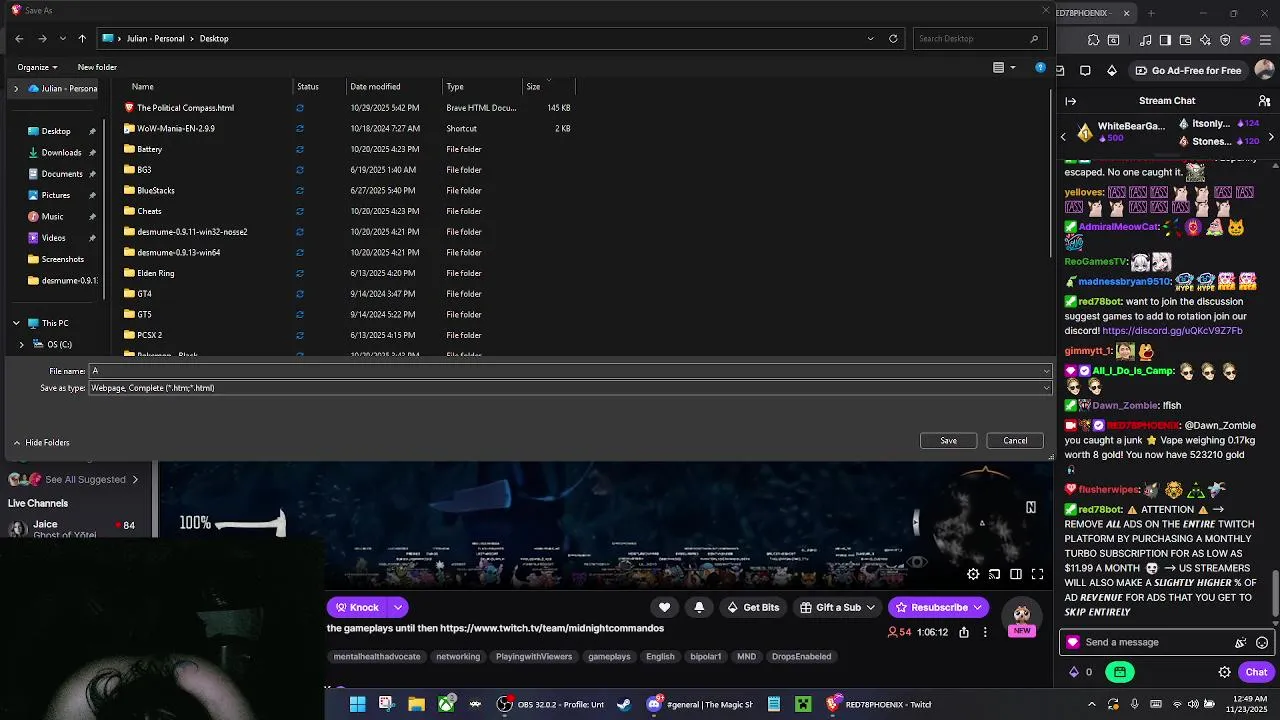Show hidden system tray icons chevron

[1091, 704]
